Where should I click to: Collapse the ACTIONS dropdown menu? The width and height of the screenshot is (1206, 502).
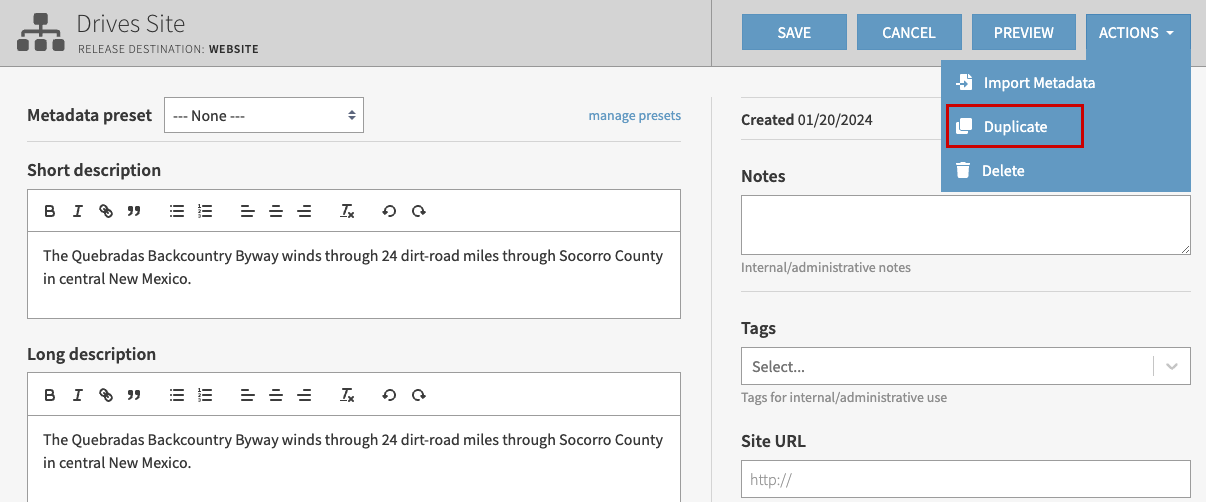(x=1138, y=33)
